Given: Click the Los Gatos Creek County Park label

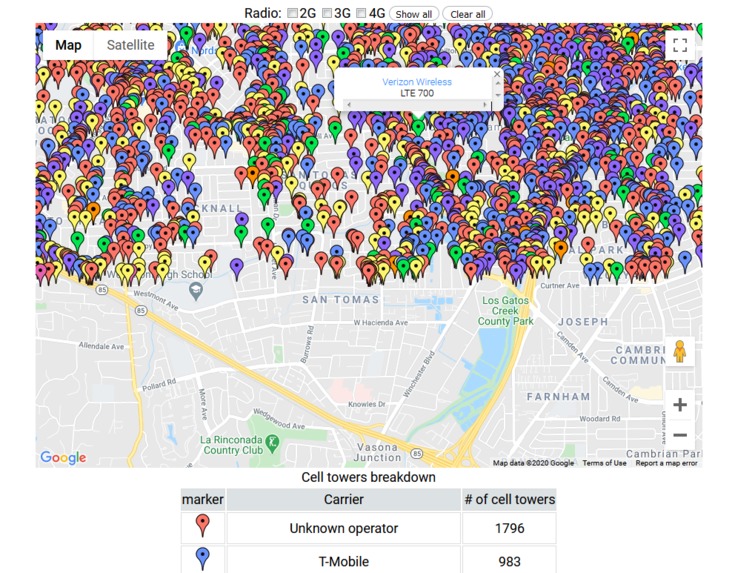Looking at the screenshot, I should [x=505, y=311].
